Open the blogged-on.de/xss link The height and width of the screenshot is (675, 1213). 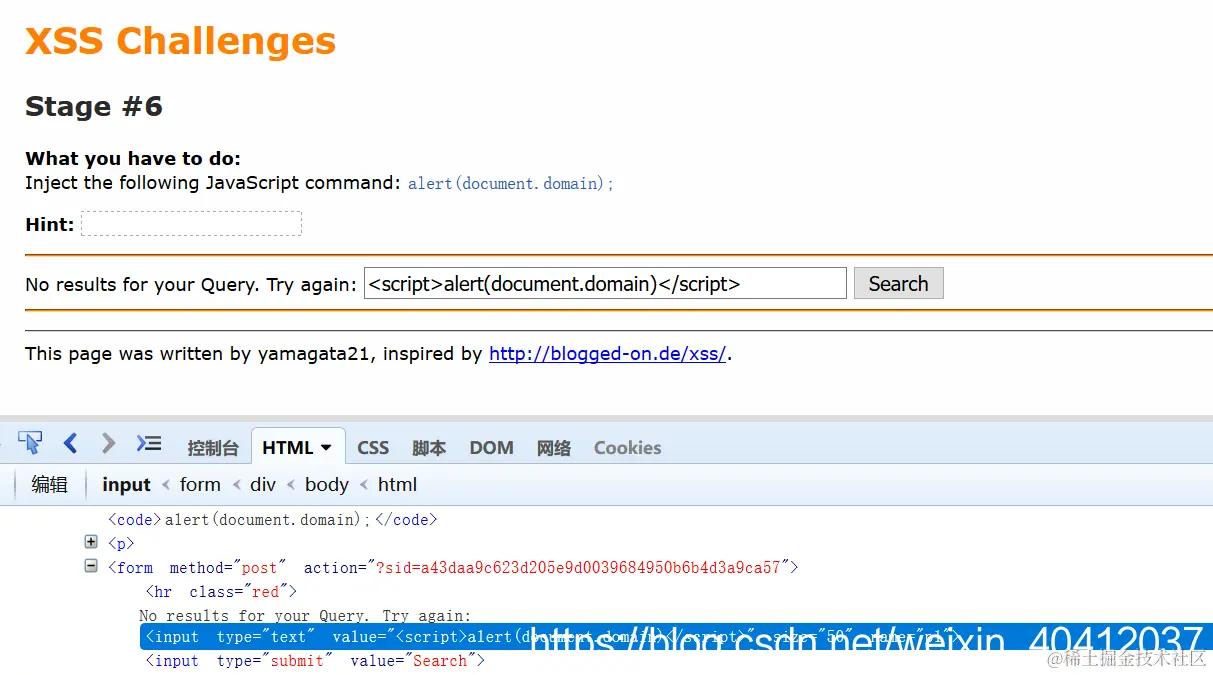point(607,353)
